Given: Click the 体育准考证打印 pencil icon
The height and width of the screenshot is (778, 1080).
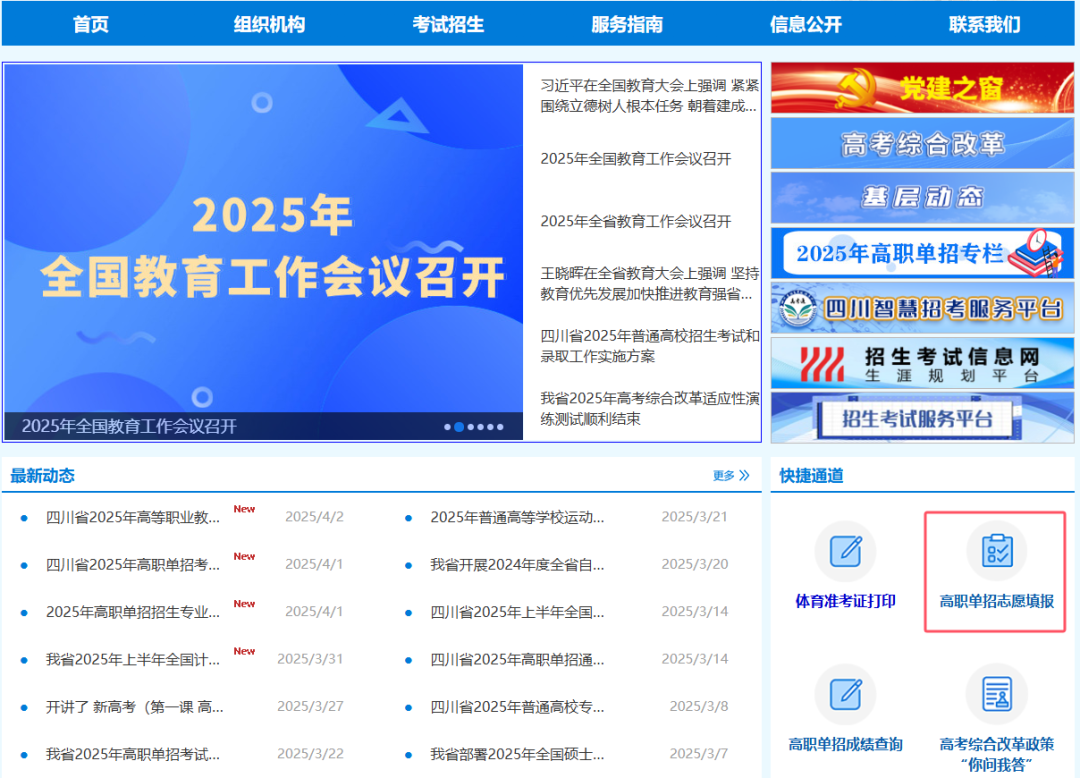Looking at the screenshot, I should point(845,549).
